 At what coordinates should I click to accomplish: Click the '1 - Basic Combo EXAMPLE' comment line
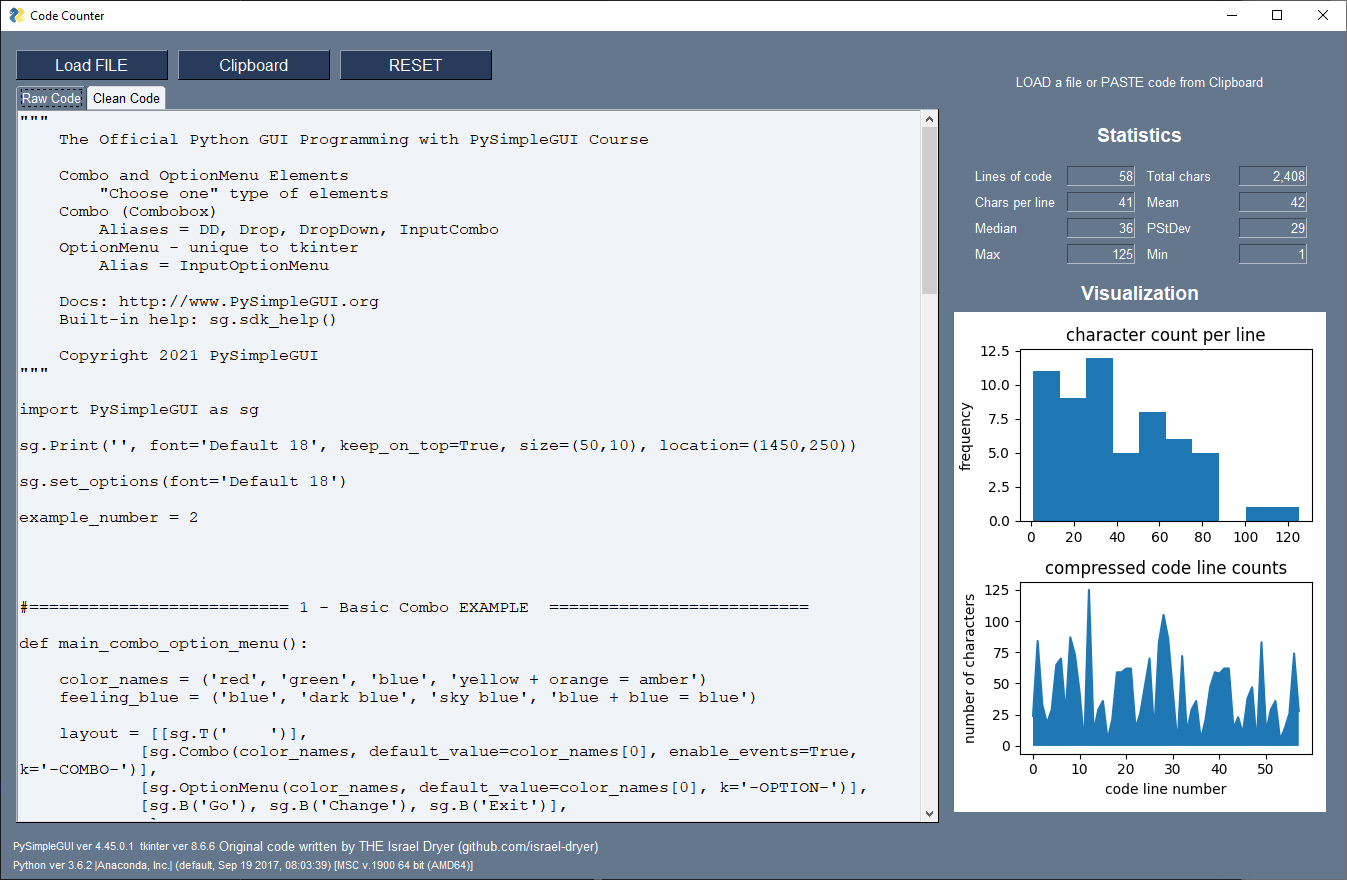click(x=414, y=607)
